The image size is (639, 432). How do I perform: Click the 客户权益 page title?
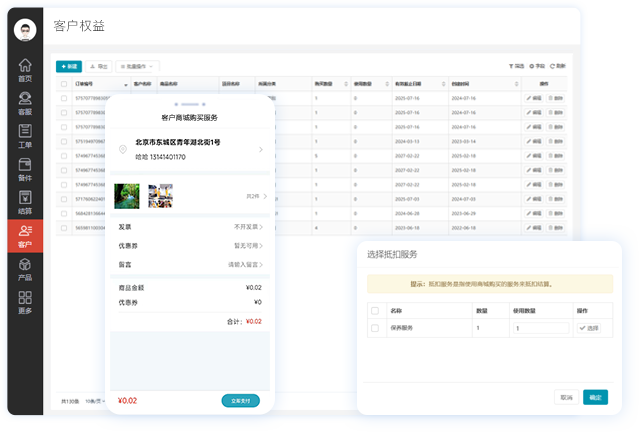[79, 26]
